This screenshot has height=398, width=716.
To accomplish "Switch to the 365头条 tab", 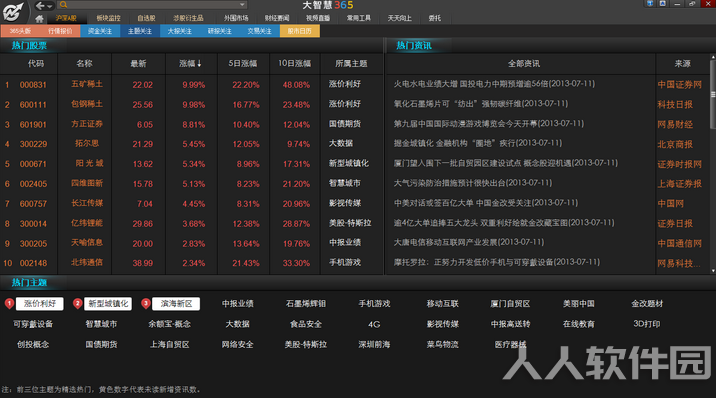I will click(x=20, y=31).
